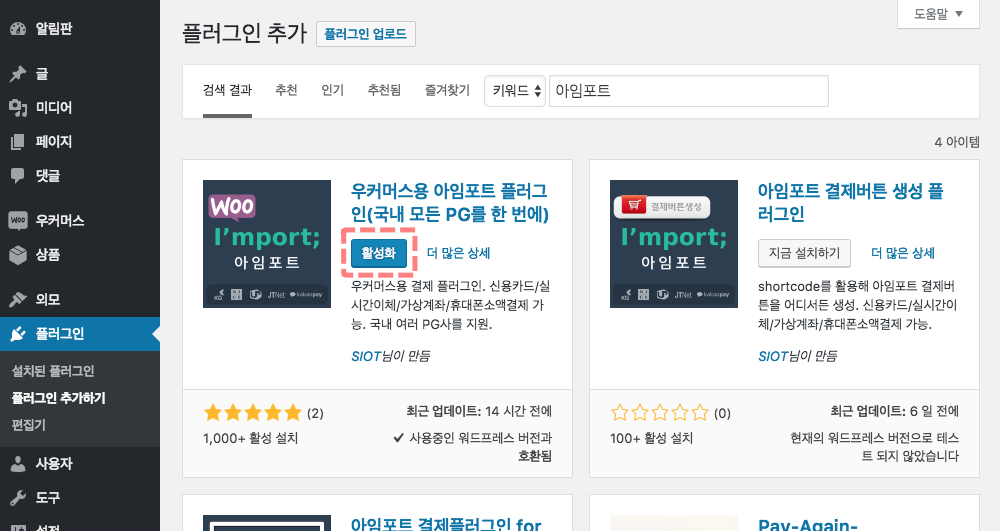Open the 키워드 search type dropdown

(x=515, y=91)
